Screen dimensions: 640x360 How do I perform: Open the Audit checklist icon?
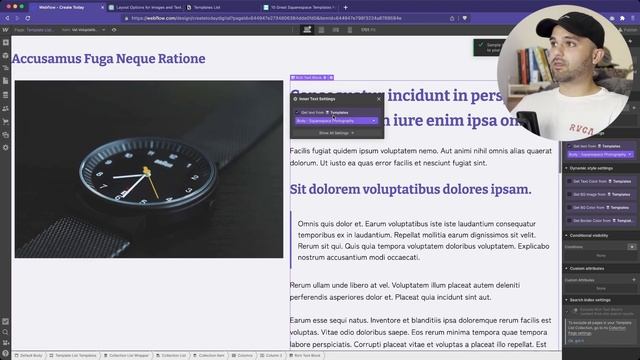point(5,322)
